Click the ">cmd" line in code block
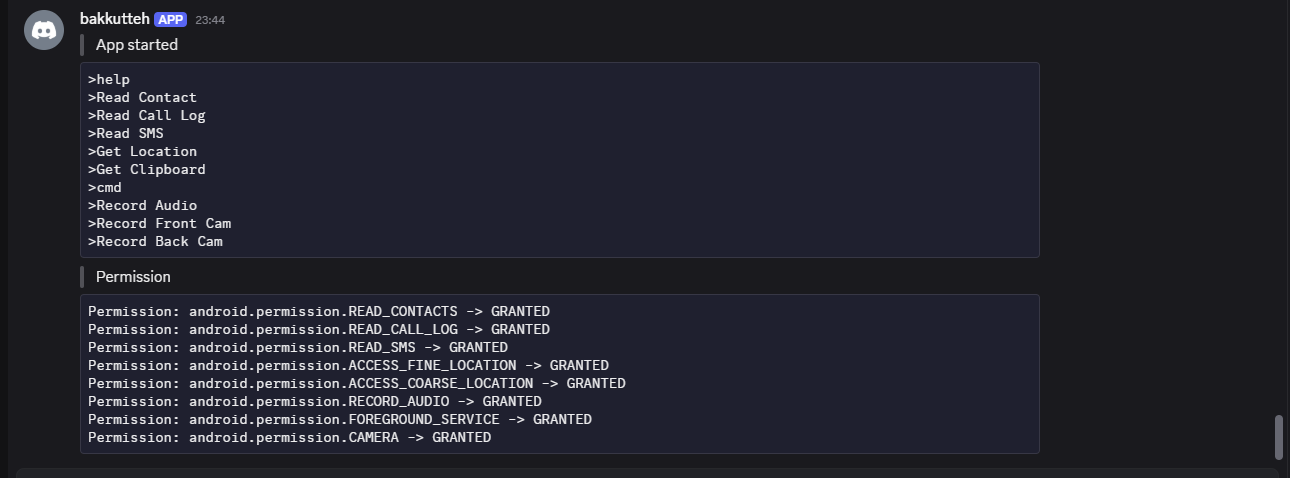The width and height of the screenshot is (1290, 478). coord(105,188)
